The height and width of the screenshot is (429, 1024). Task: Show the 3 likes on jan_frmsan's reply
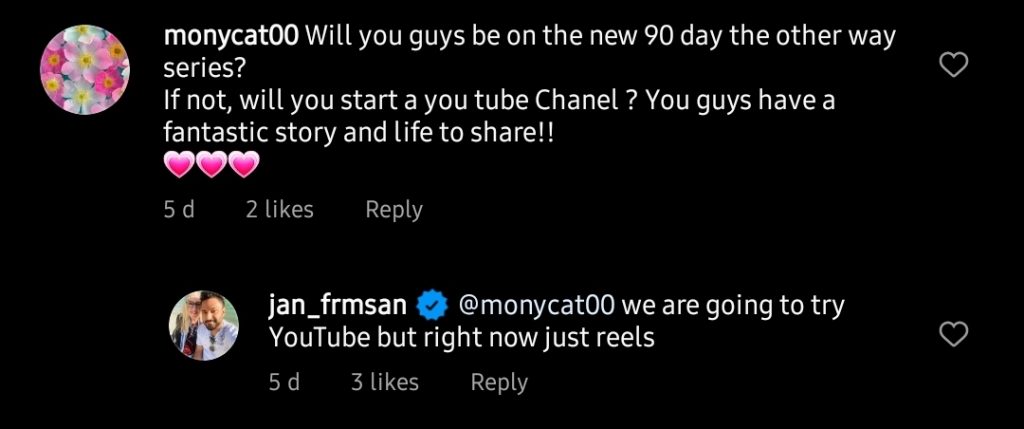[384, 382]
